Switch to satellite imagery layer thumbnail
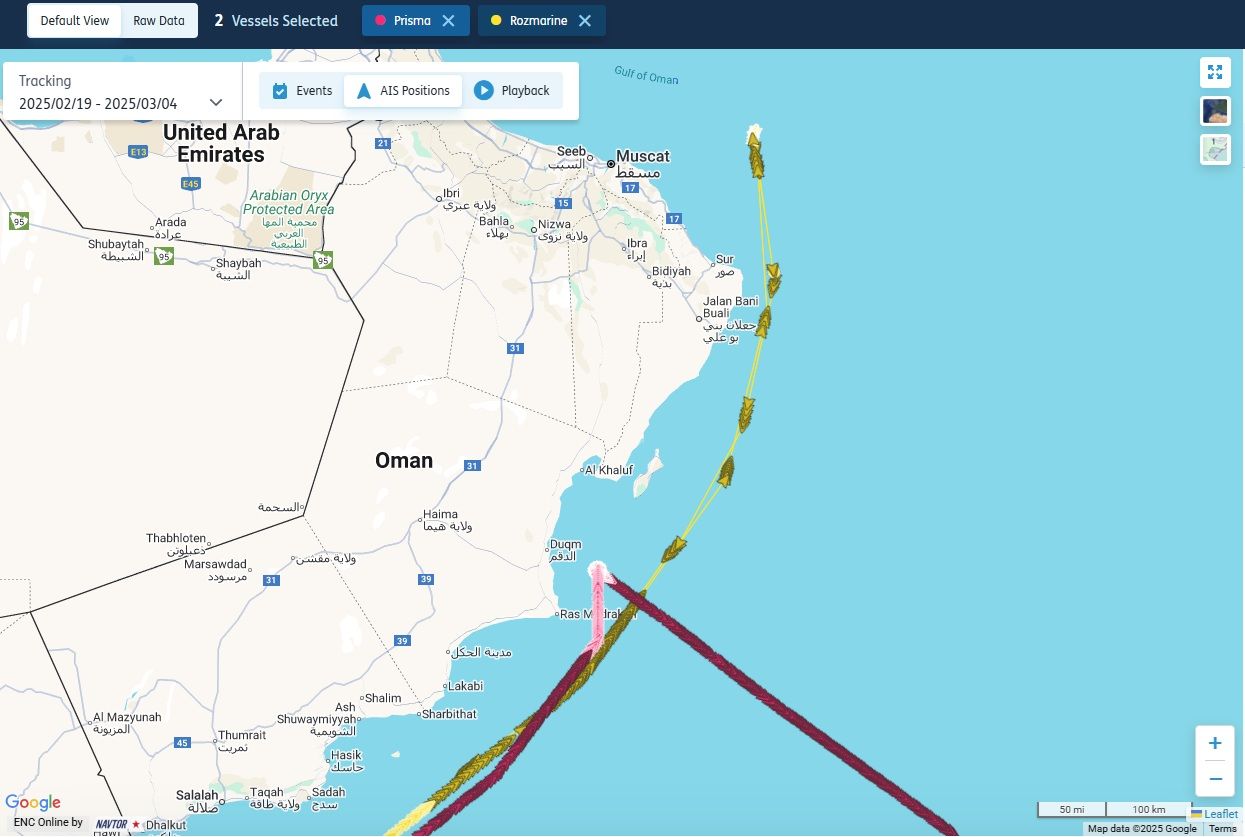1245x837 pixels. click(x=1215, y=111)
